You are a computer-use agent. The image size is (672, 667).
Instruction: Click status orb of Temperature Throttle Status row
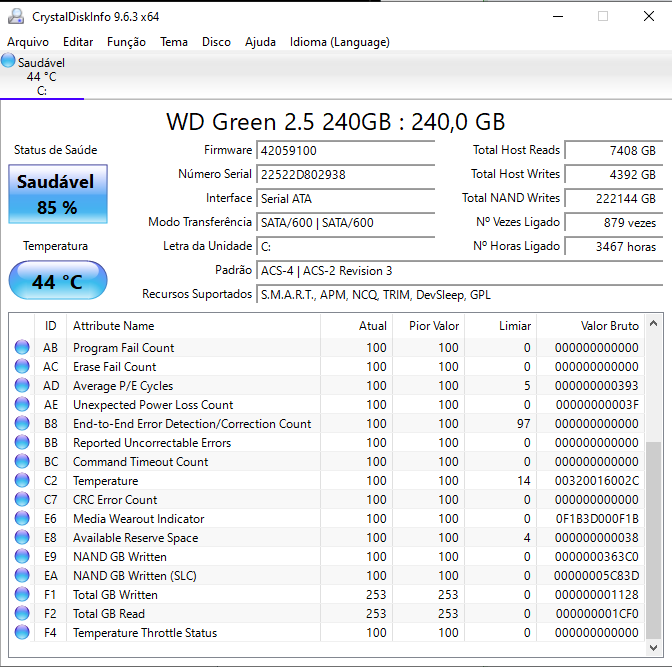22,632
